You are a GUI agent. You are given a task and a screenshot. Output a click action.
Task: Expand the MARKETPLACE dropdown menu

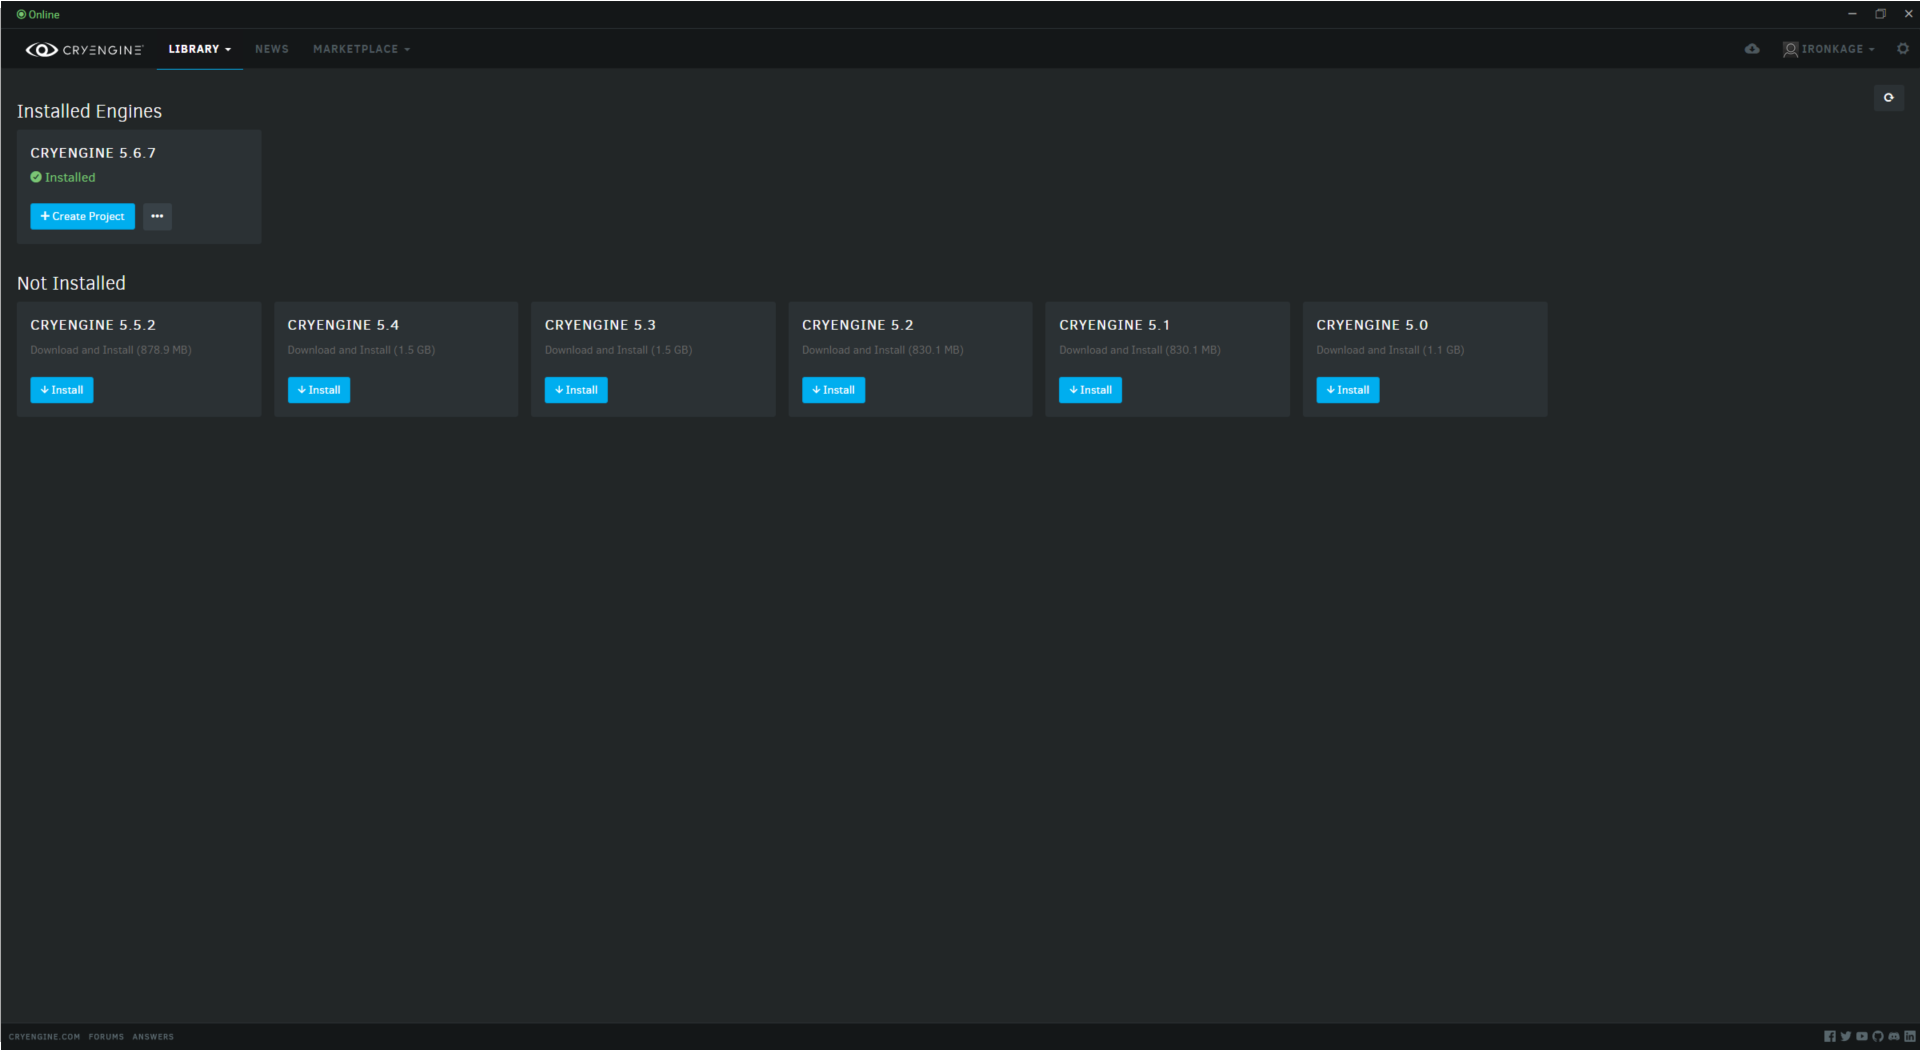point(361,49)
